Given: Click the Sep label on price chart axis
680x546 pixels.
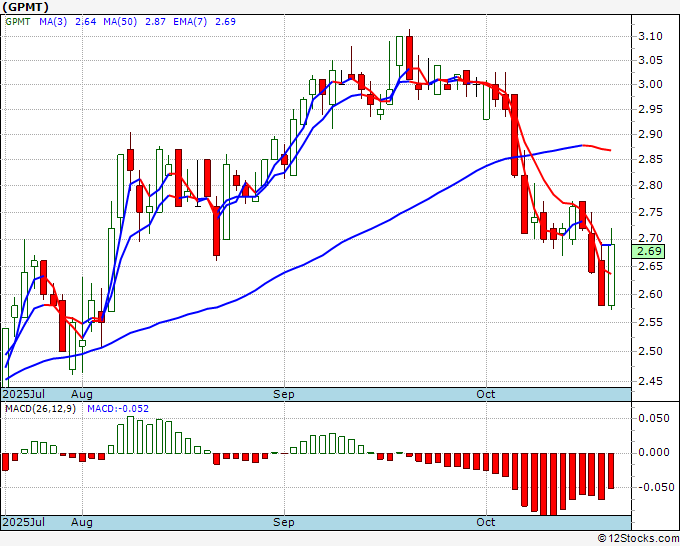Looking at the screenshot, I should (284, 394).
